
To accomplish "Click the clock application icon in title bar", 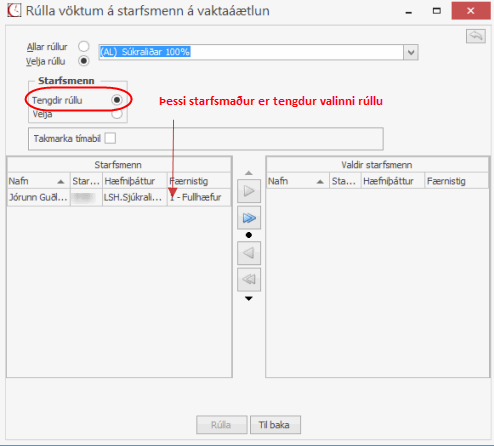I will pos(14,11).
